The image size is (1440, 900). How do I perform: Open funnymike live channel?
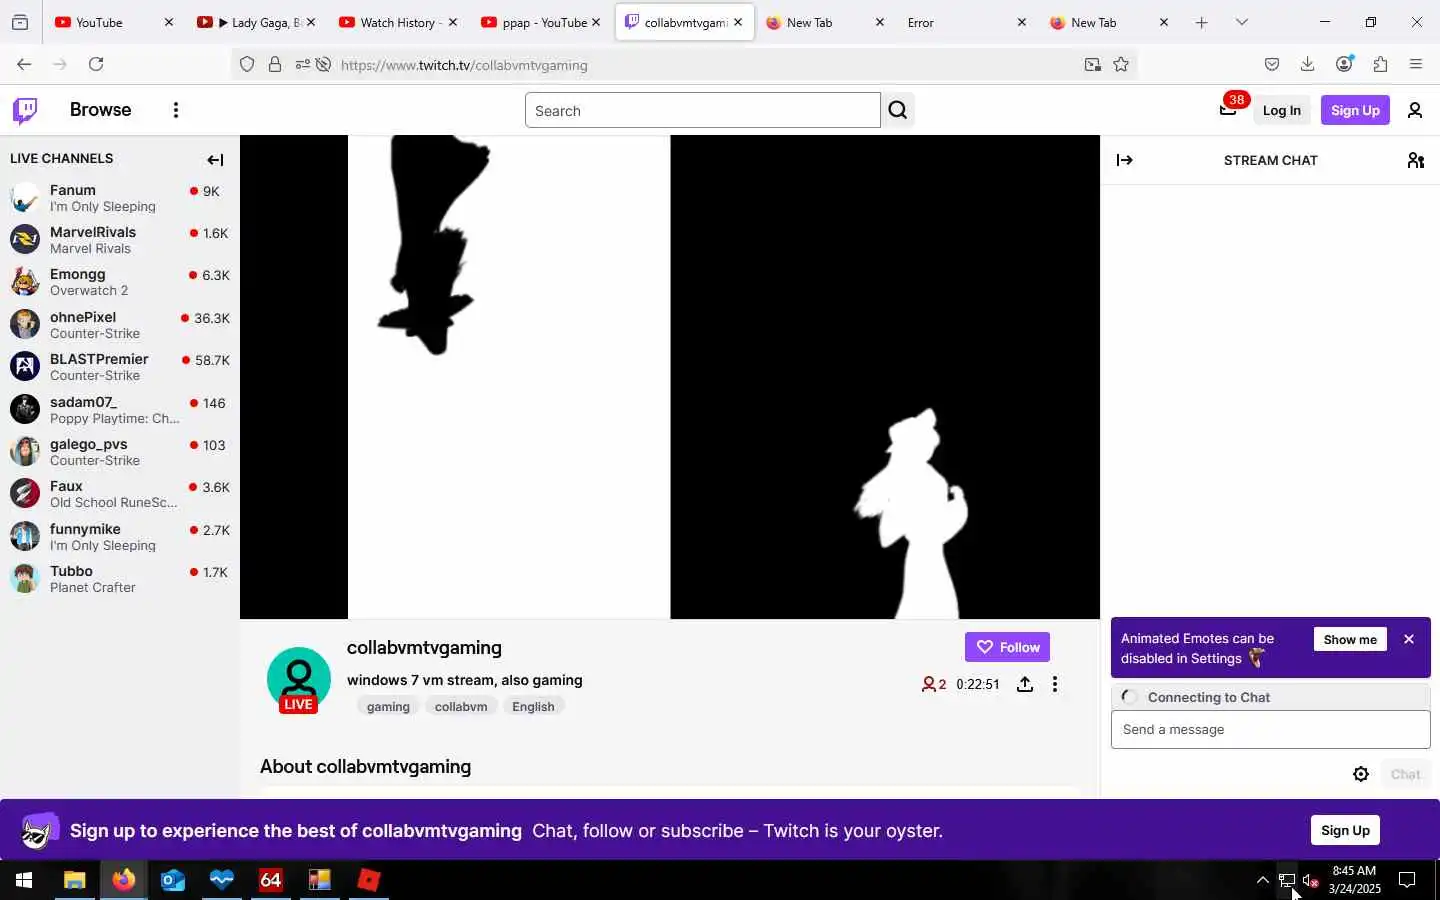pos(120,537)
